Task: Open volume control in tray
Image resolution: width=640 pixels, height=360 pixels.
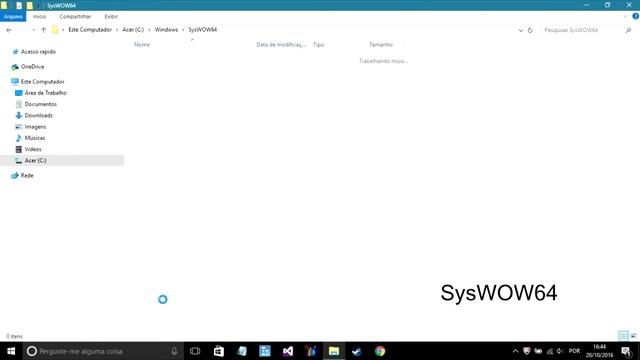Action: [x=559, y=351]
